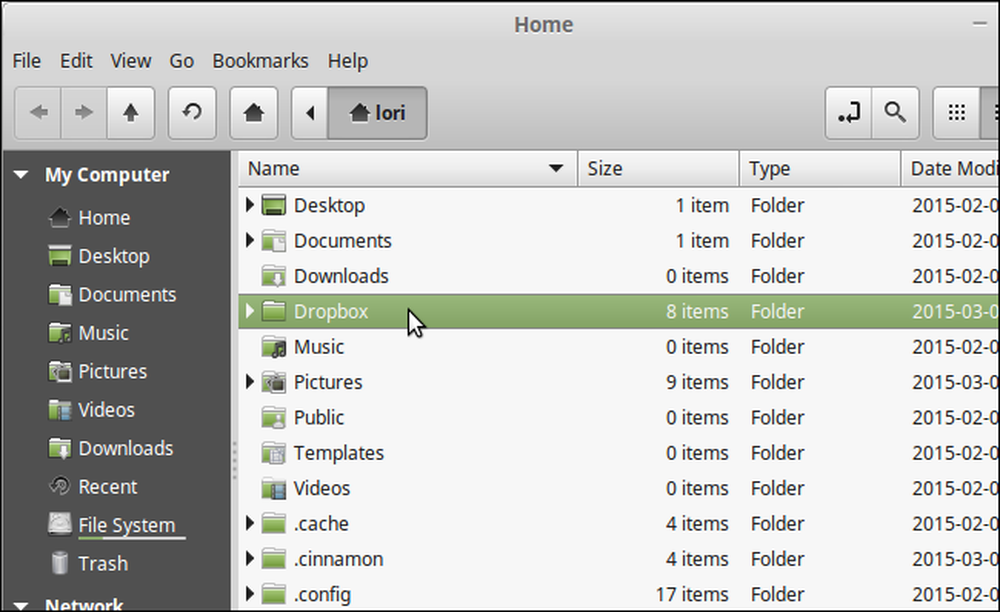Click the Dropbox folder icon in list
This screenshot has width=1000, height=612.
pyautogui.click(x=274, y=311)
